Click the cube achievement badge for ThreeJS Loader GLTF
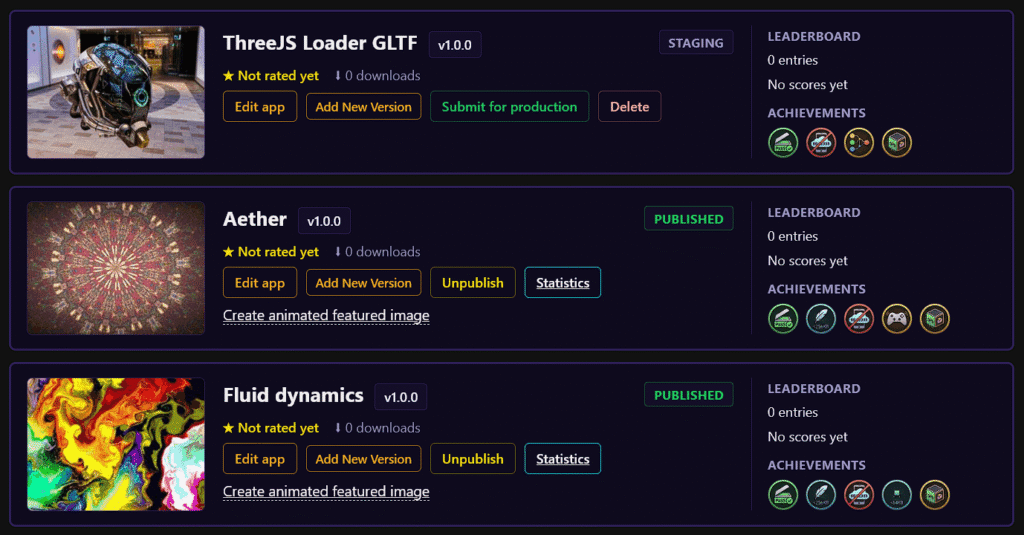This screenshot has width=1024, height=535. [897, 142]
